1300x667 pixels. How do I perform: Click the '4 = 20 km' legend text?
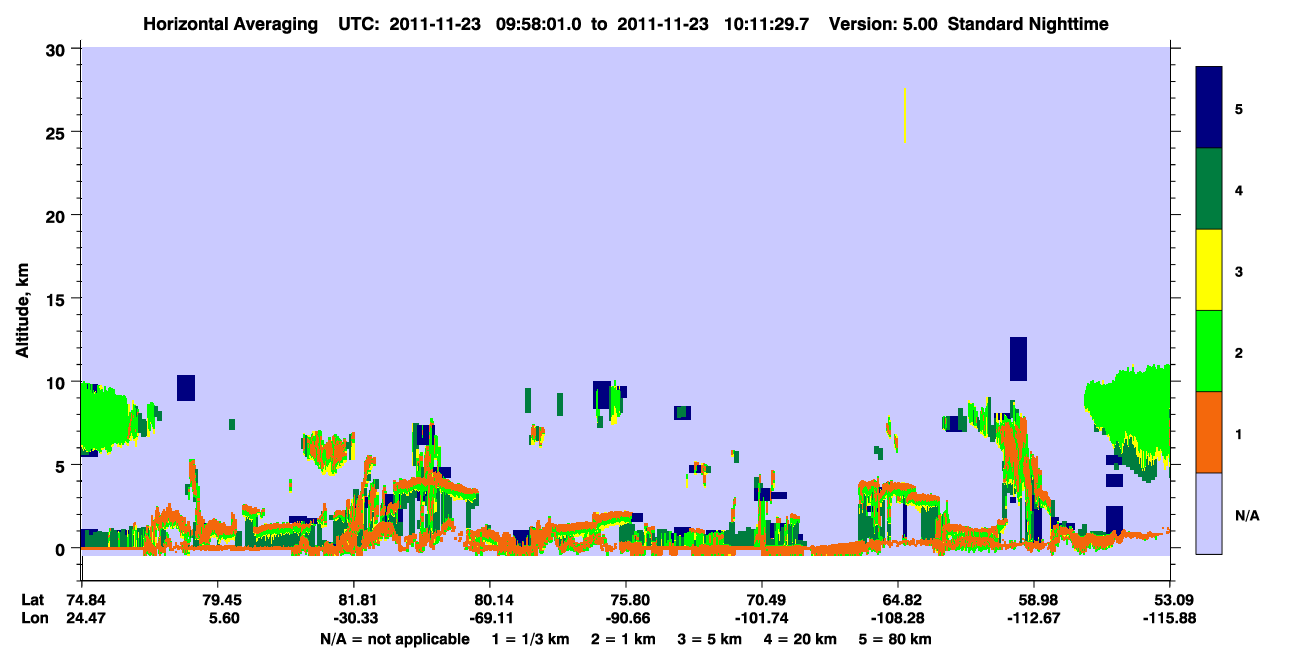[x=798, y=639]
